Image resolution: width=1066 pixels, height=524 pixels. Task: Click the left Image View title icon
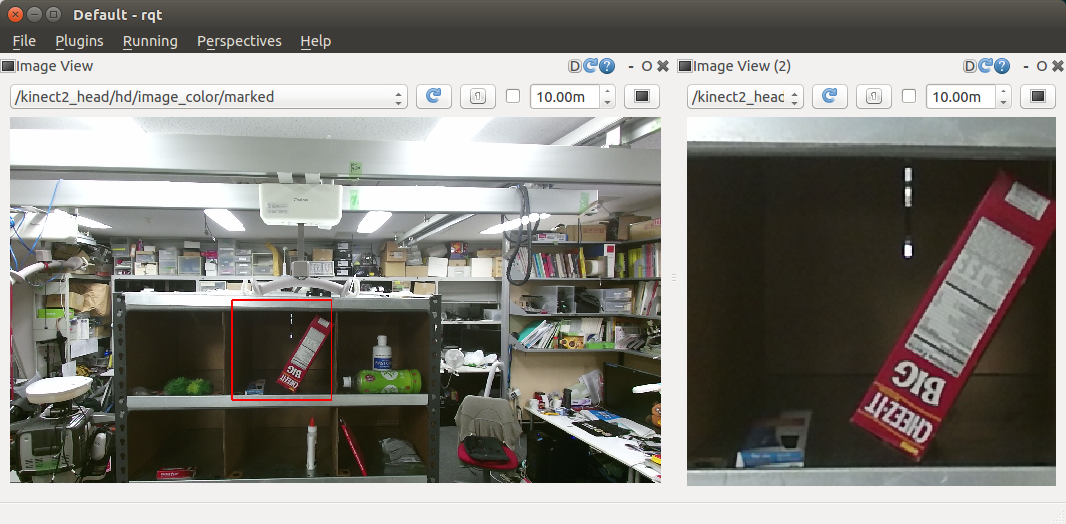point(7,66)
